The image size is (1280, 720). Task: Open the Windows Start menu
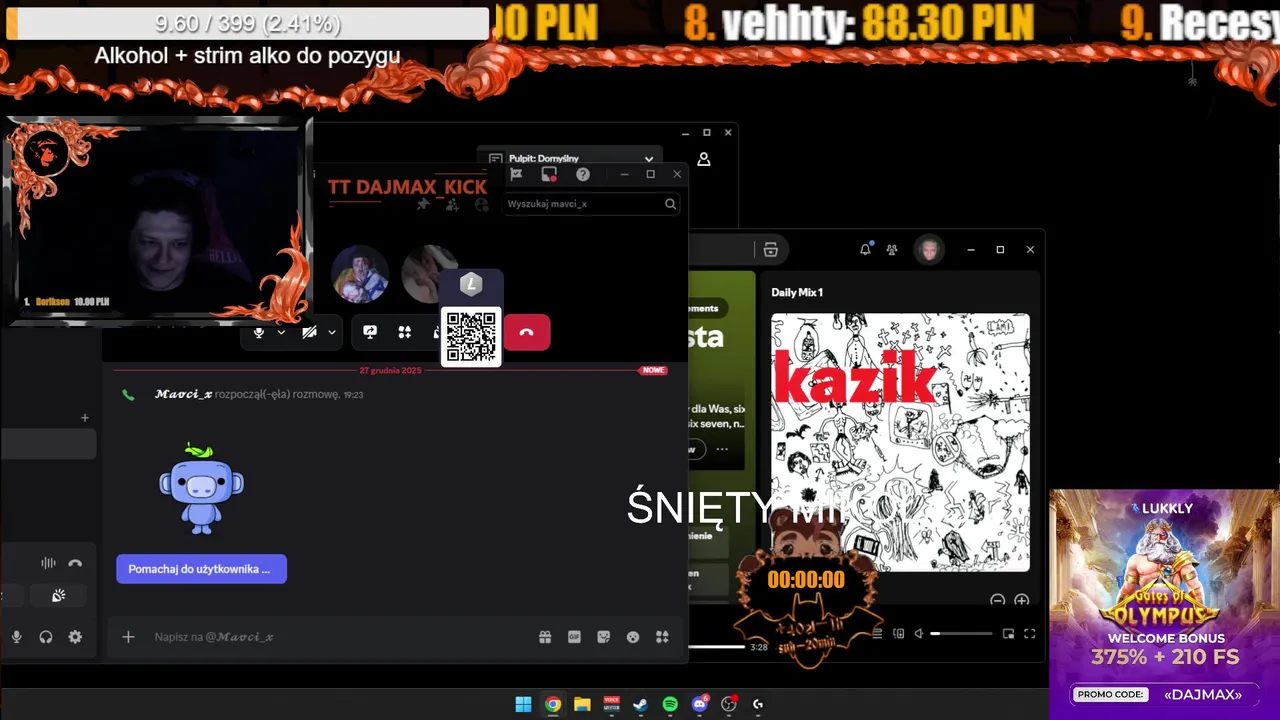(x=523, y=704)
